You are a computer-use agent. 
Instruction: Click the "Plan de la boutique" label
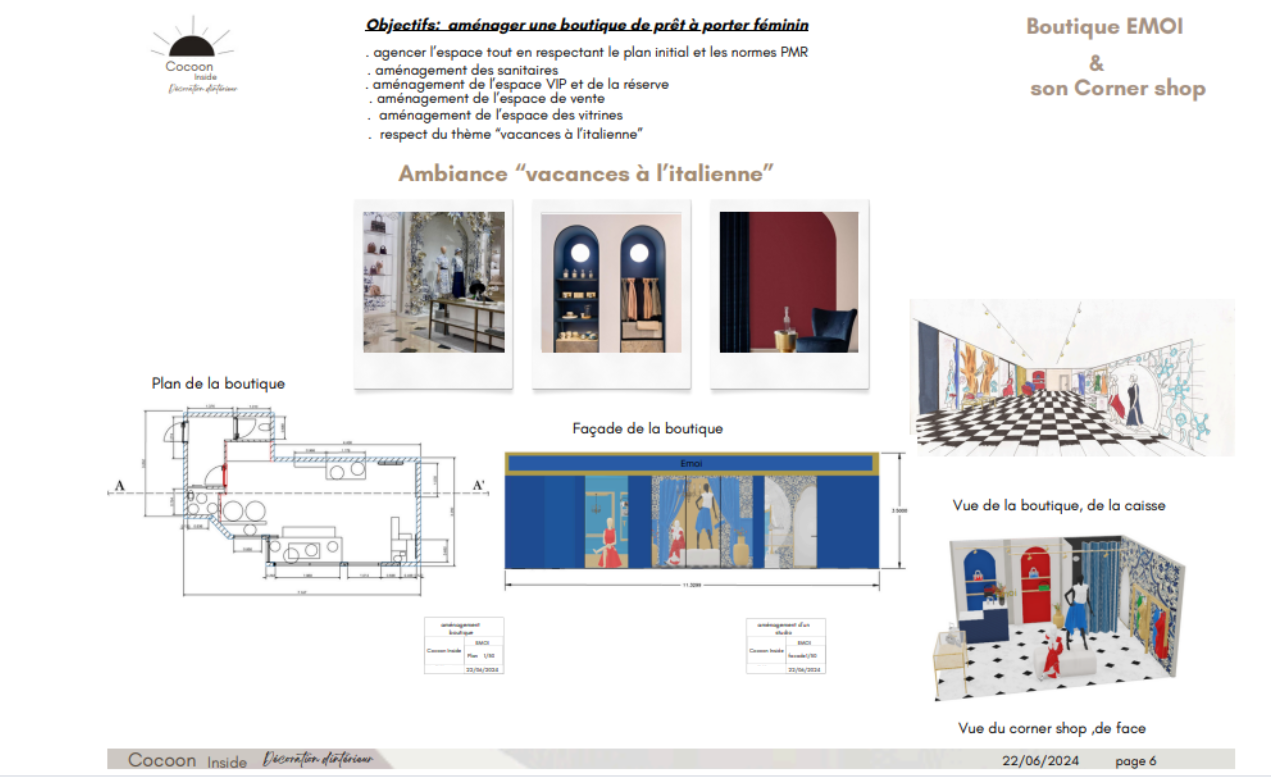tap(218, 383)
